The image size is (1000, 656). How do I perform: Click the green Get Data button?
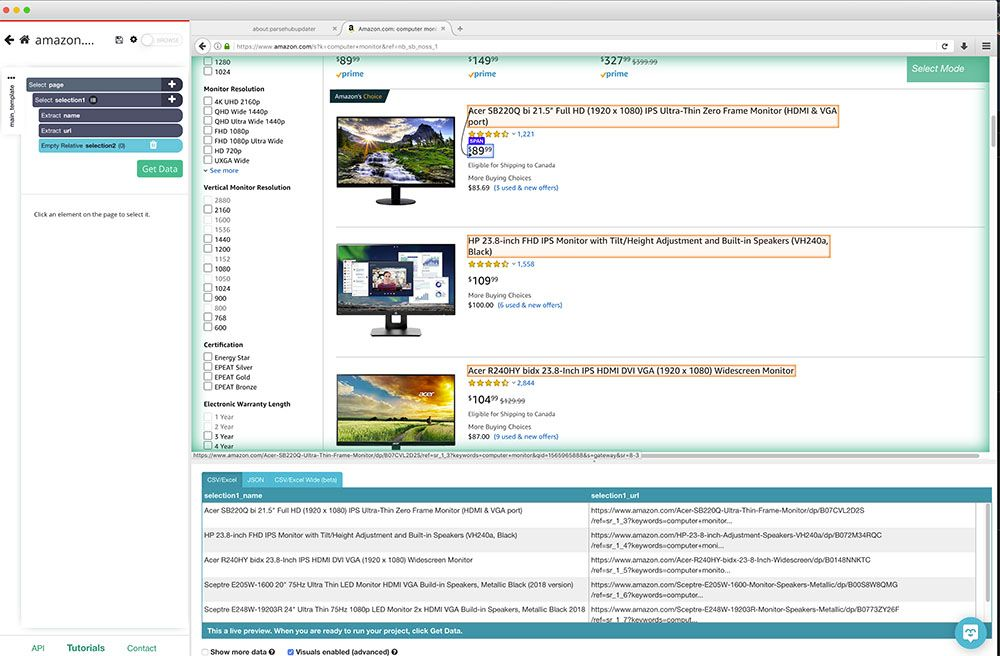point(159,169)
